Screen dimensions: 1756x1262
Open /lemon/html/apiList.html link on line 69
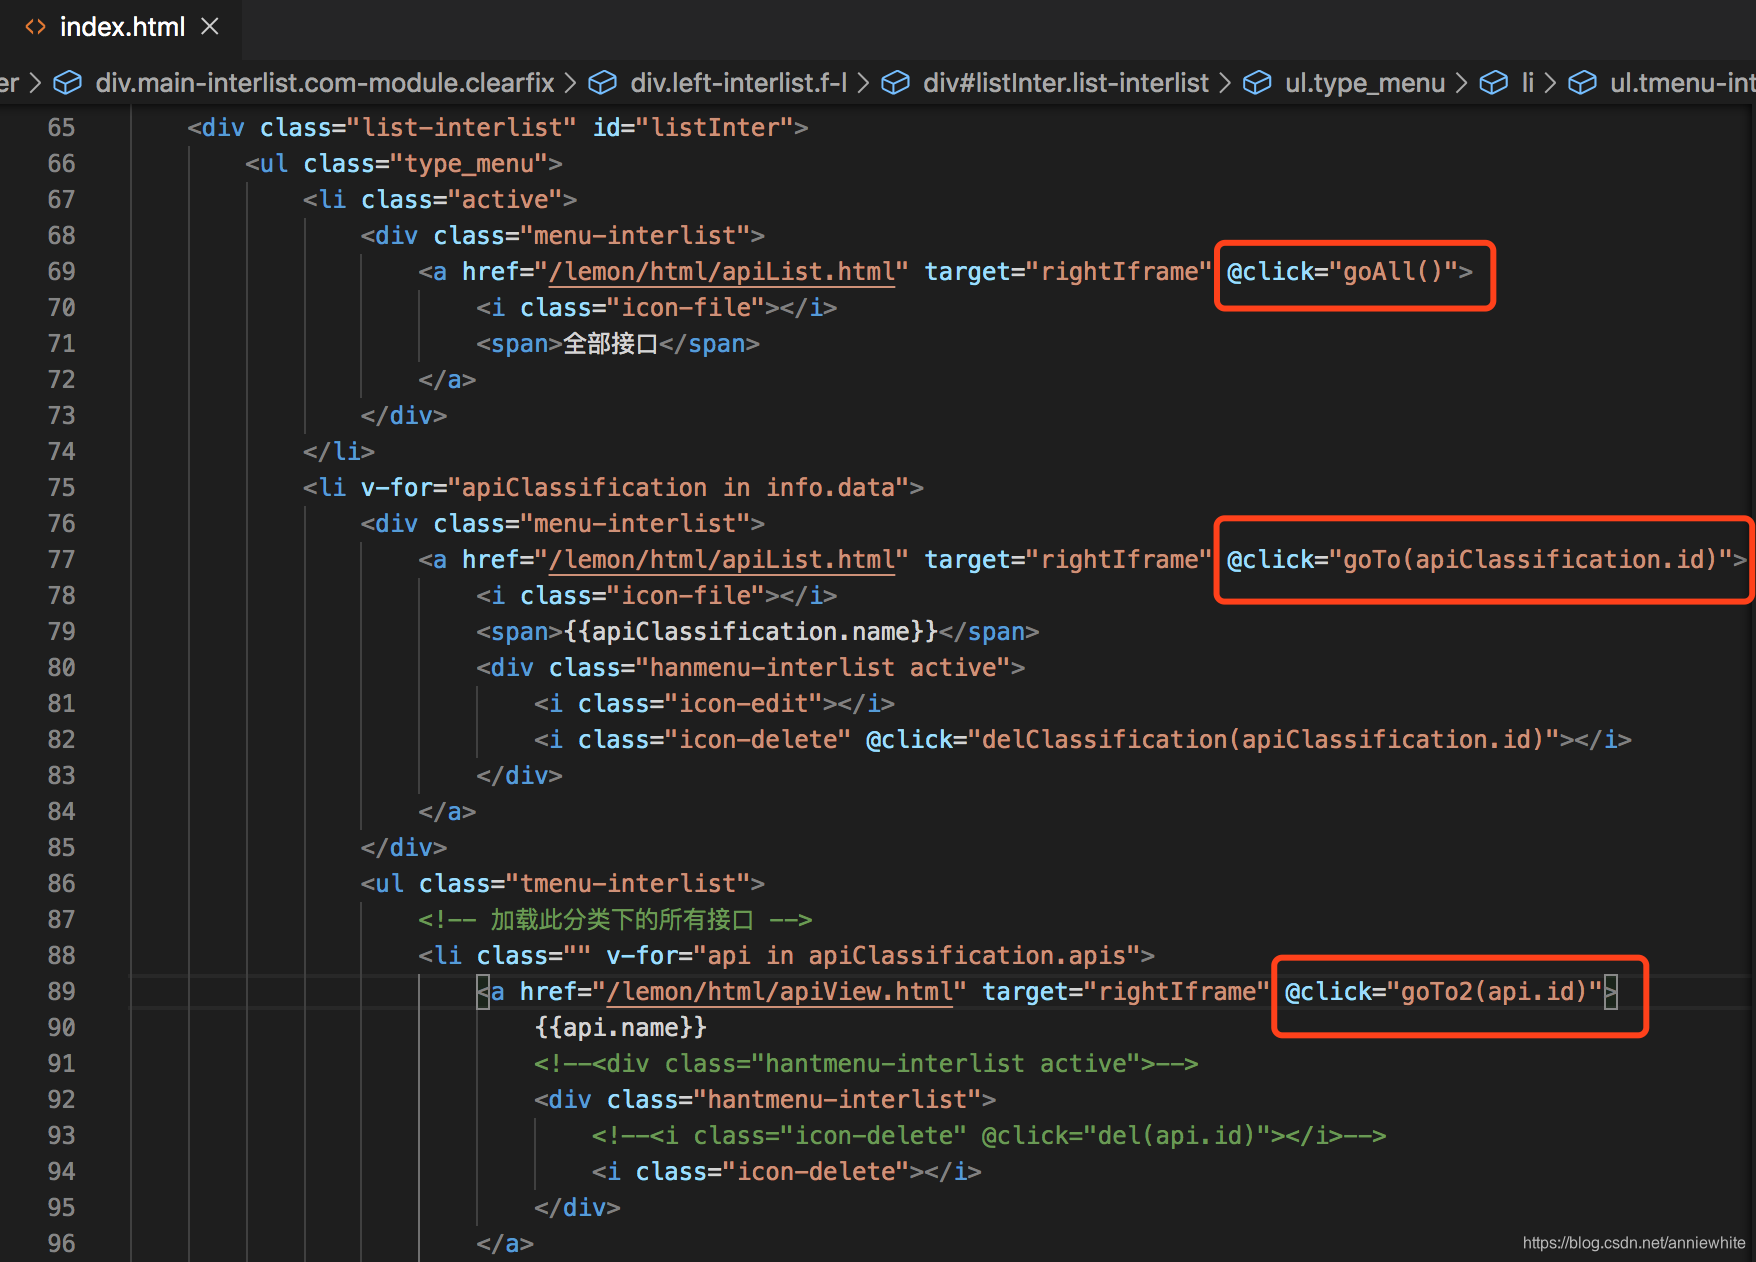[x=721, y=271]
